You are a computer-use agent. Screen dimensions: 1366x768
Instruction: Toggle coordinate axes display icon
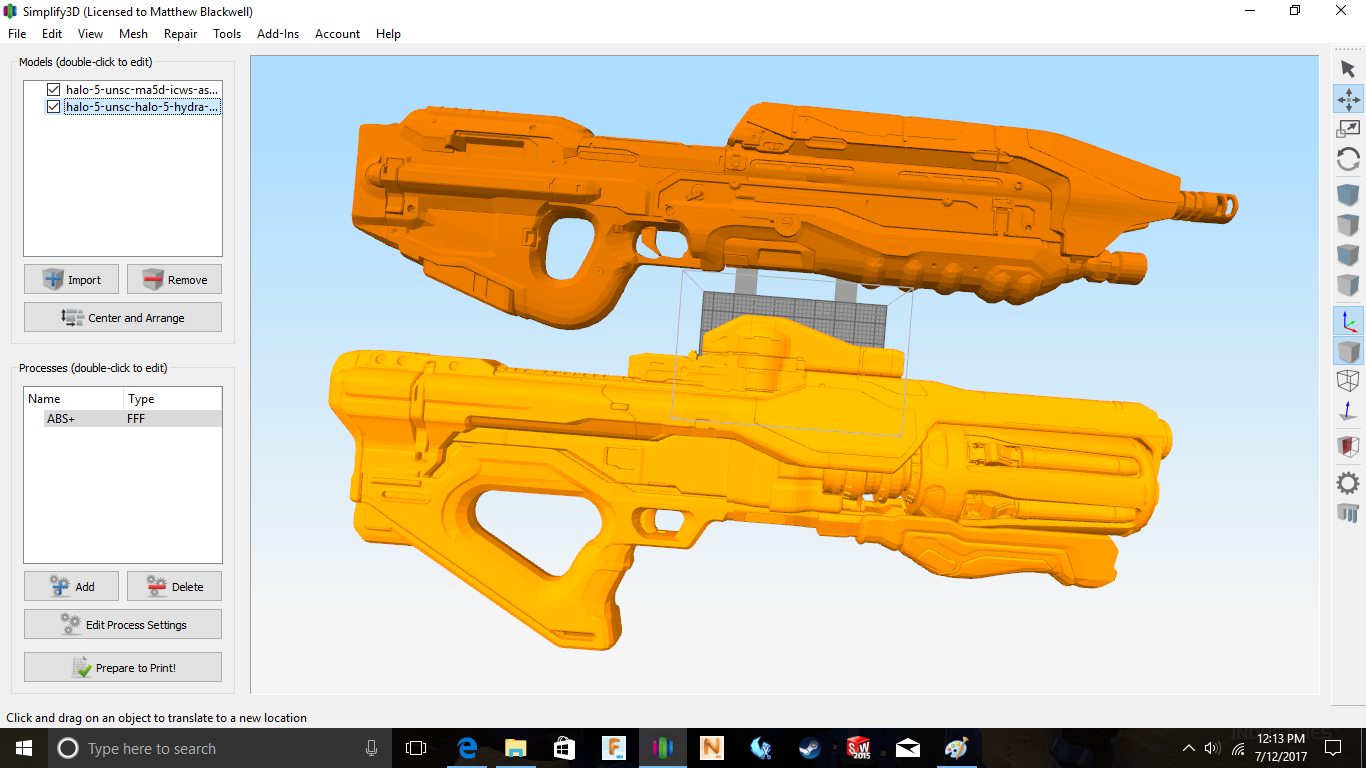coord(1348,320)
